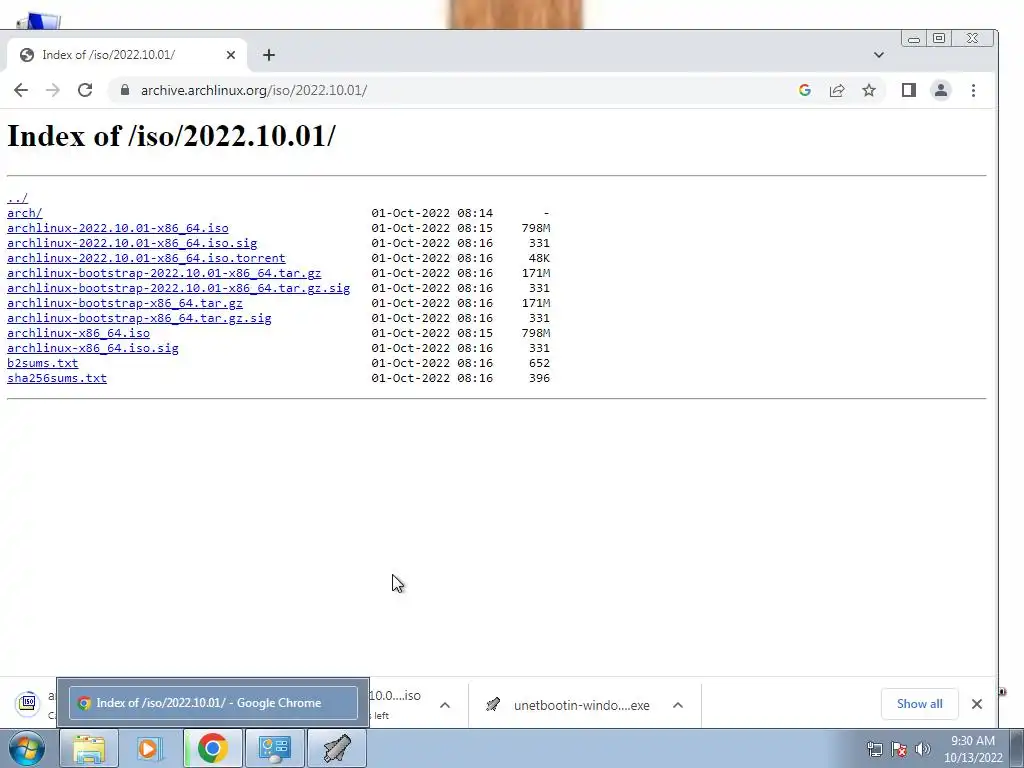Viewport: 1024px width, 768px height.
Task: Open Action Center flag in tray
Action: pyautogui.click(x=899, y=749)
